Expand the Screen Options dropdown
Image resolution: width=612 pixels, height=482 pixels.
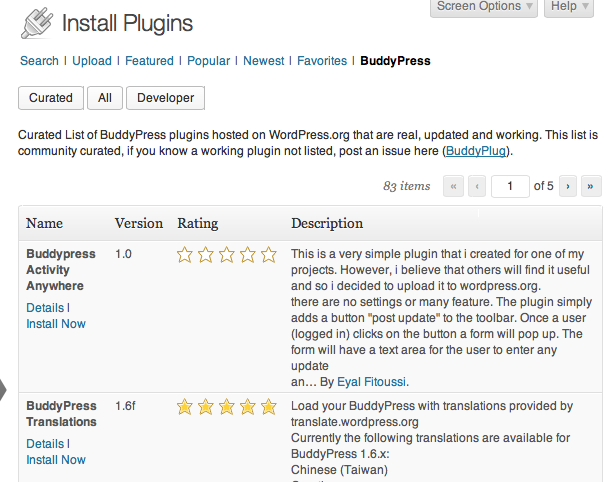coord(484,7)
